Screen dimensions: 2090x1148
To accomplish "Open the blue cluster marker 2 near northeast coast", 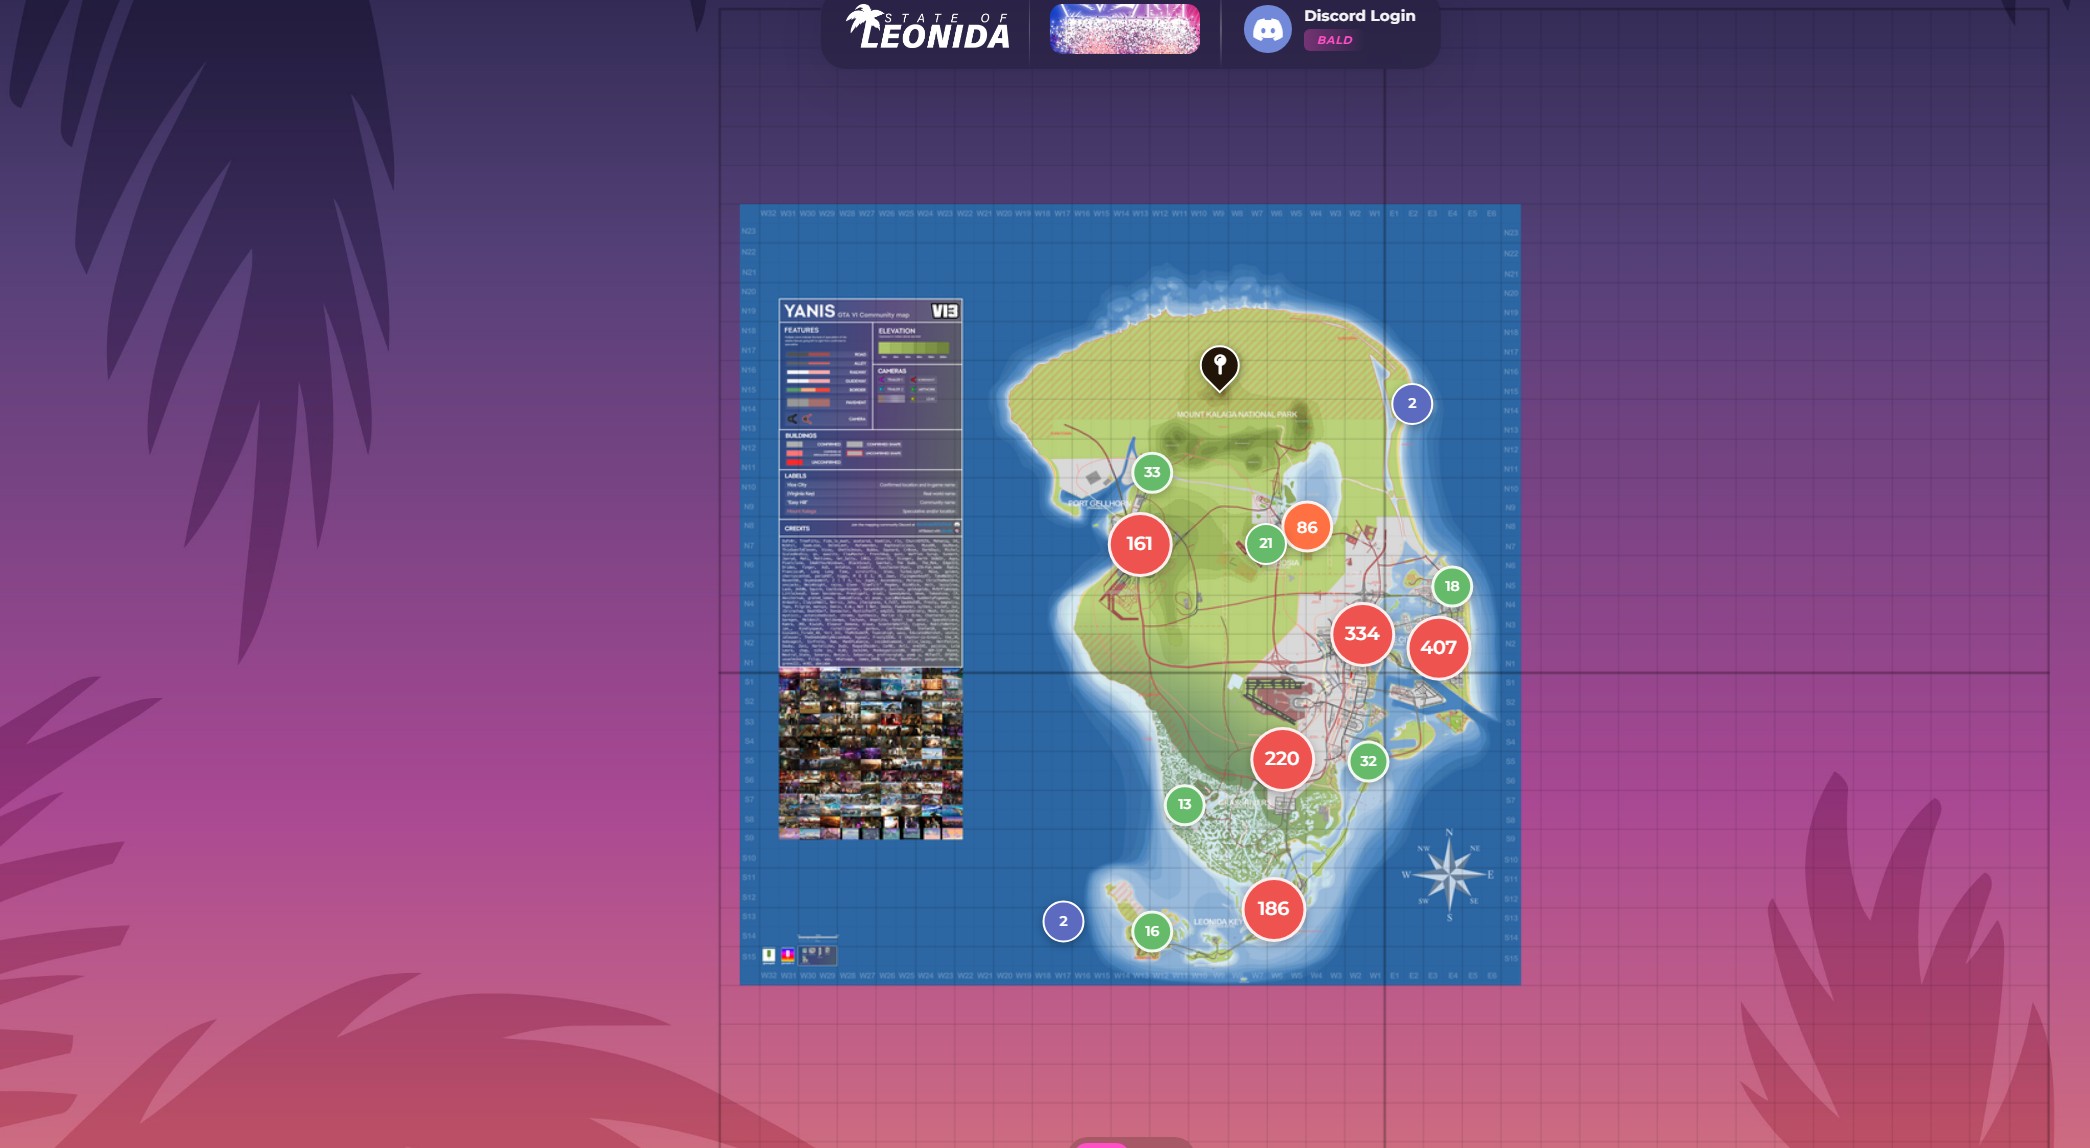I will (x=1412, y=404).
